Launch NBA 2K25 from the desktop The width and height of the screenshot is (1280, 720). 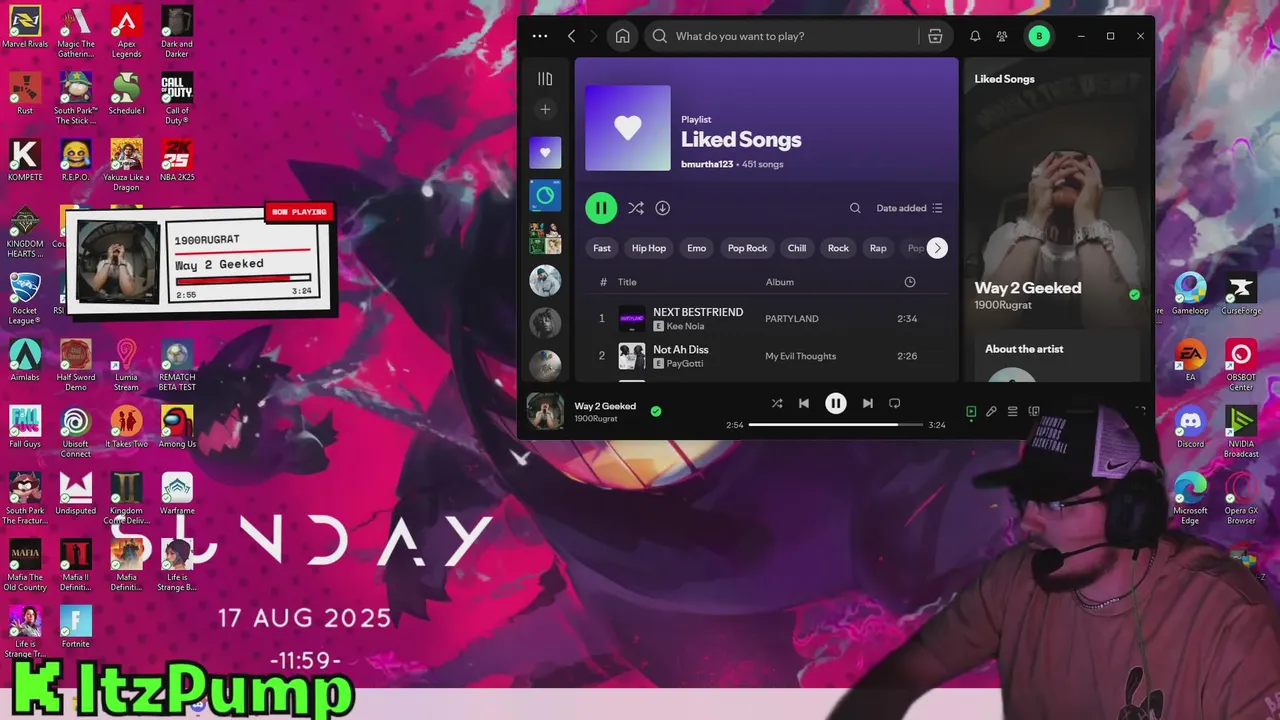click(177, 160)
